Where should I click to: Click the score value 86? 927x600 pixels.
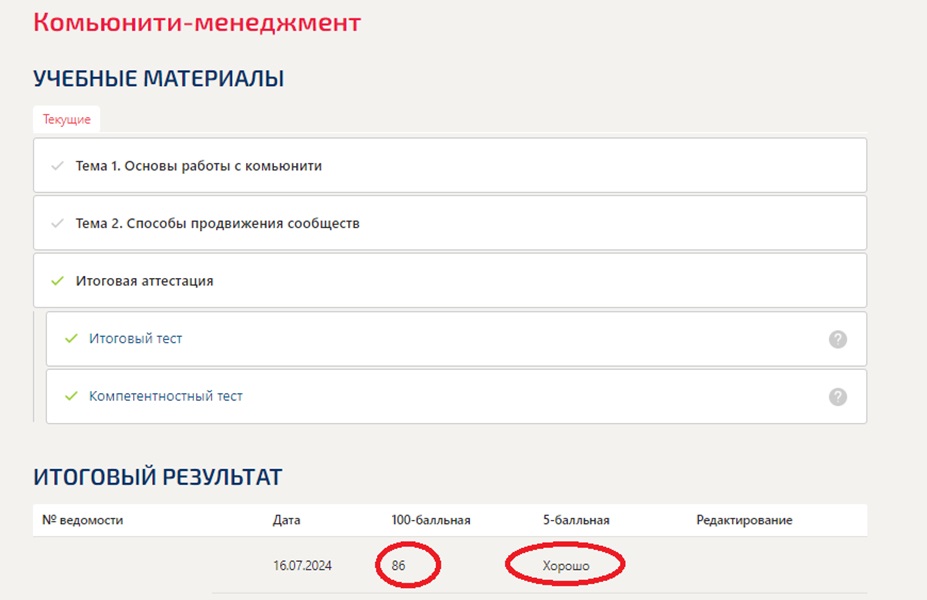(x=398, y=566)
